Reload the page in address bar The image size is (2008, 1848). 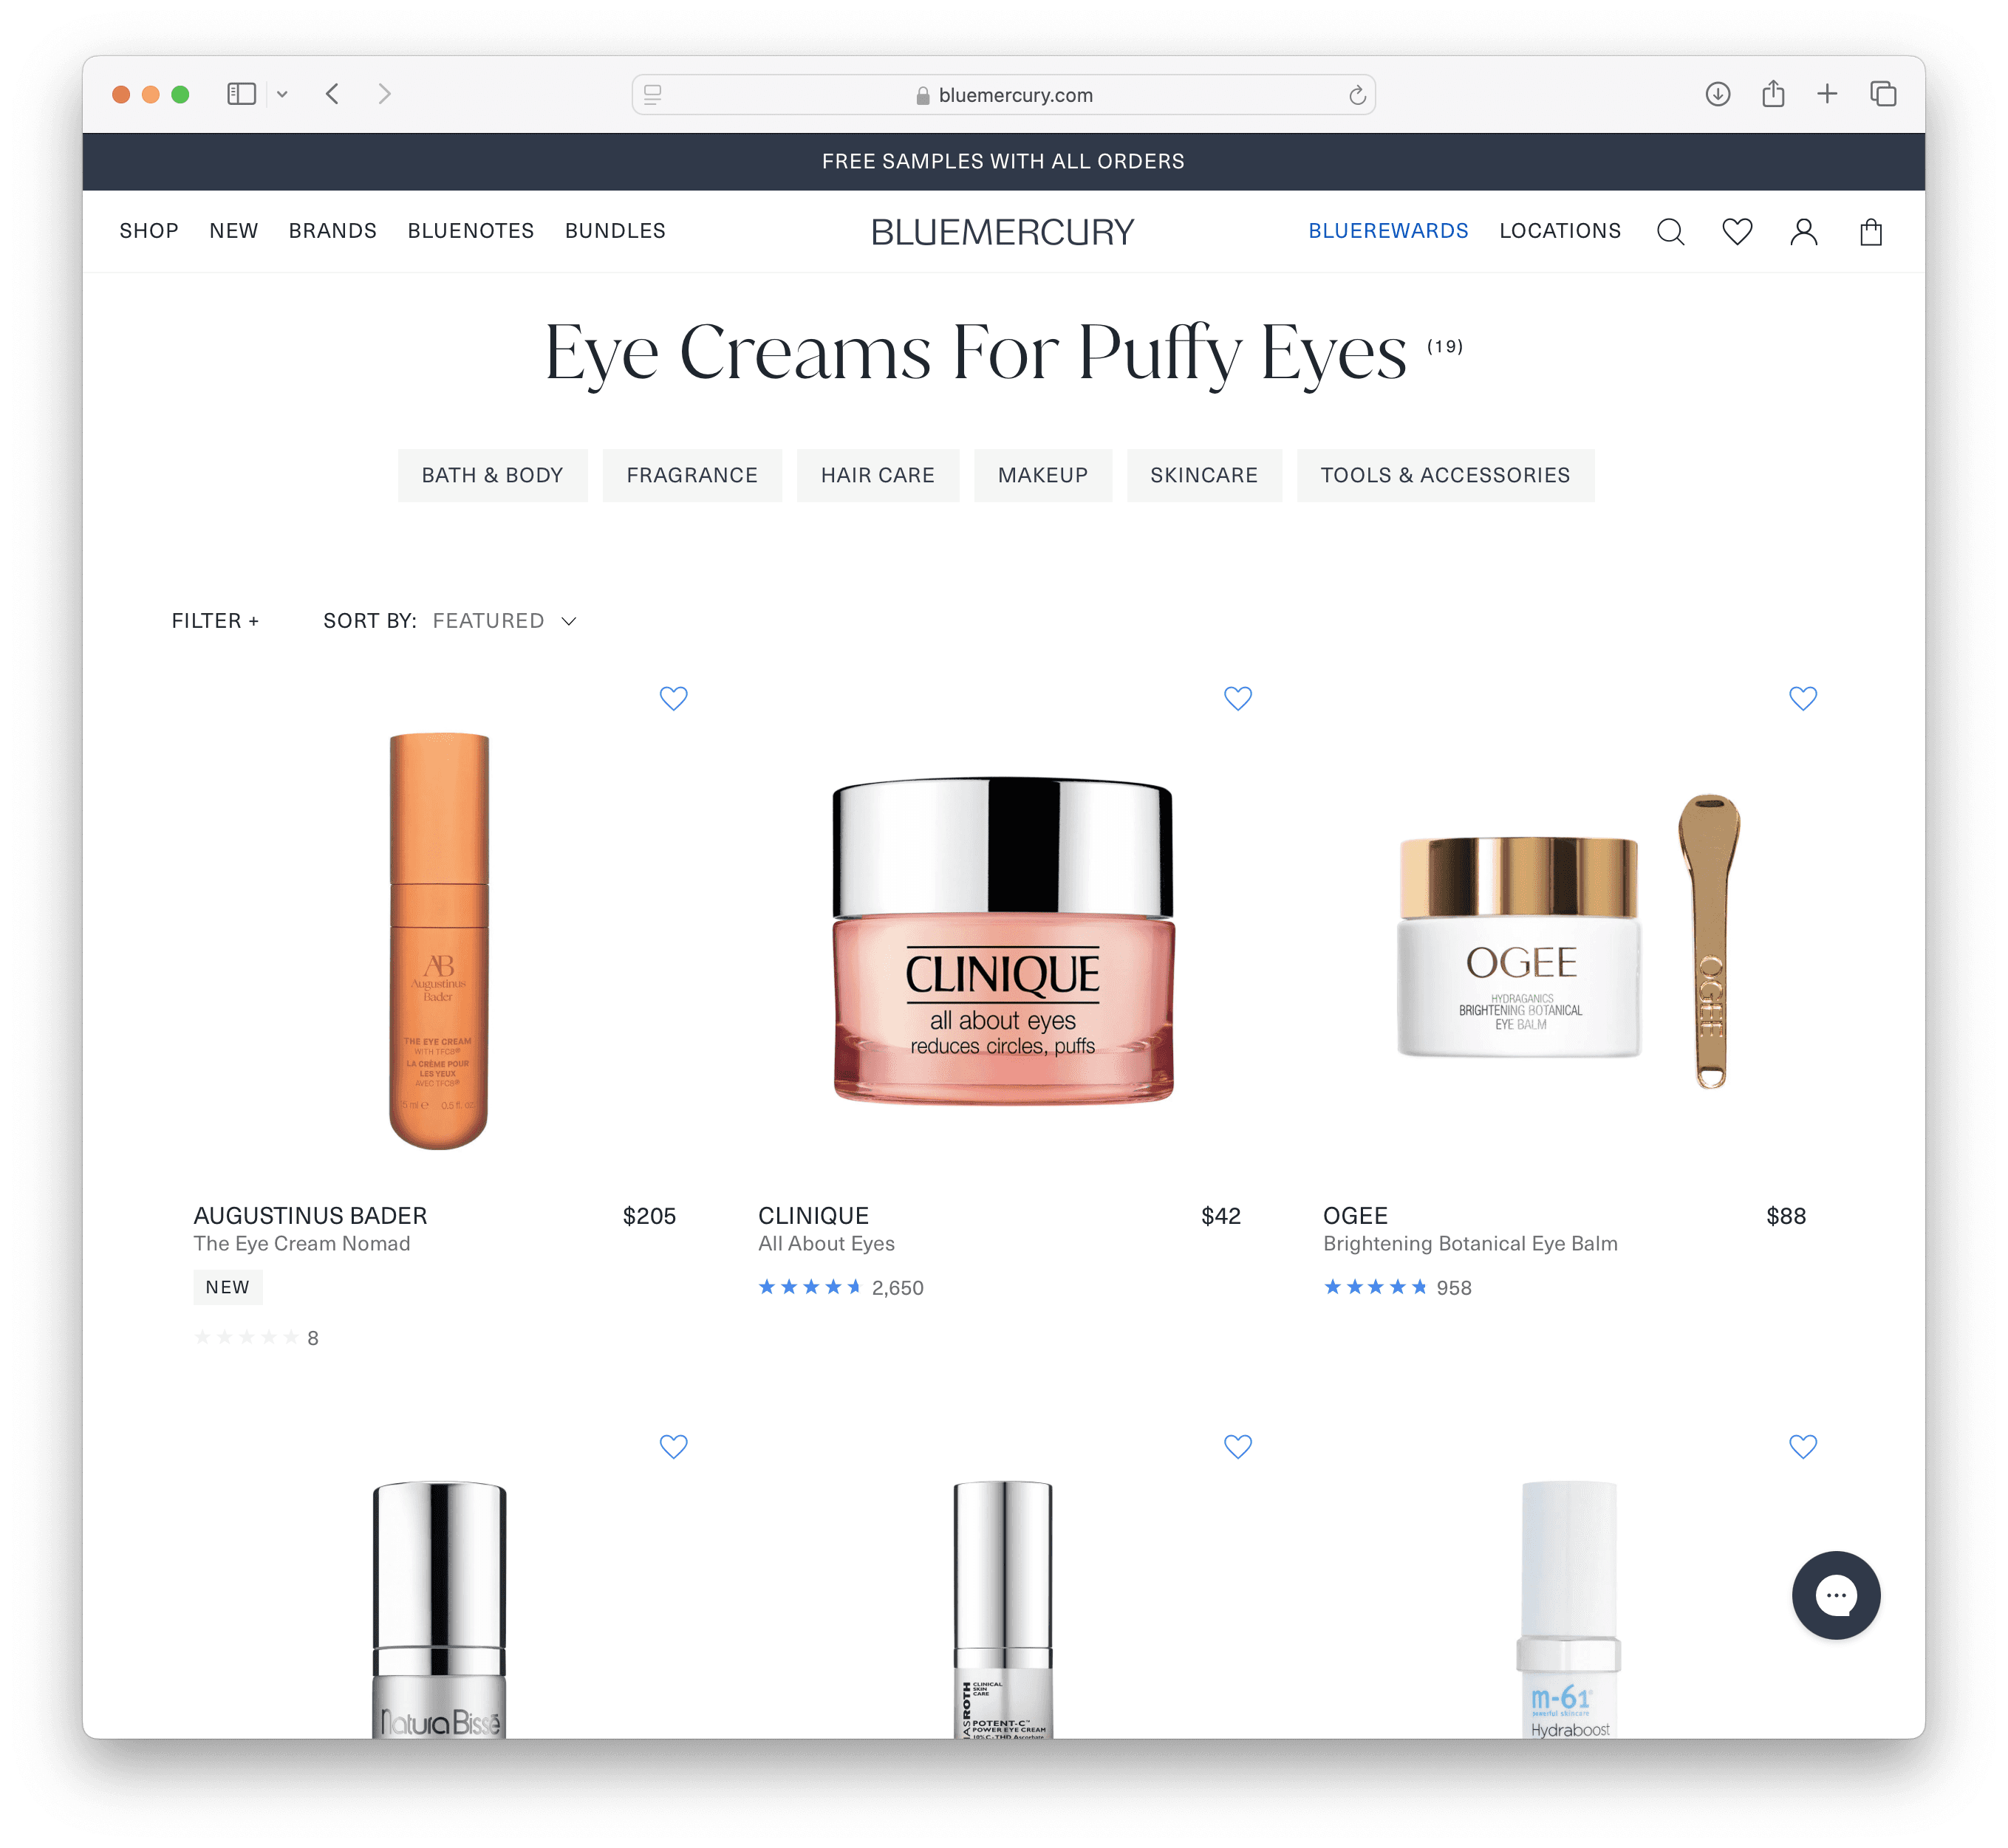coord(1357,95)
